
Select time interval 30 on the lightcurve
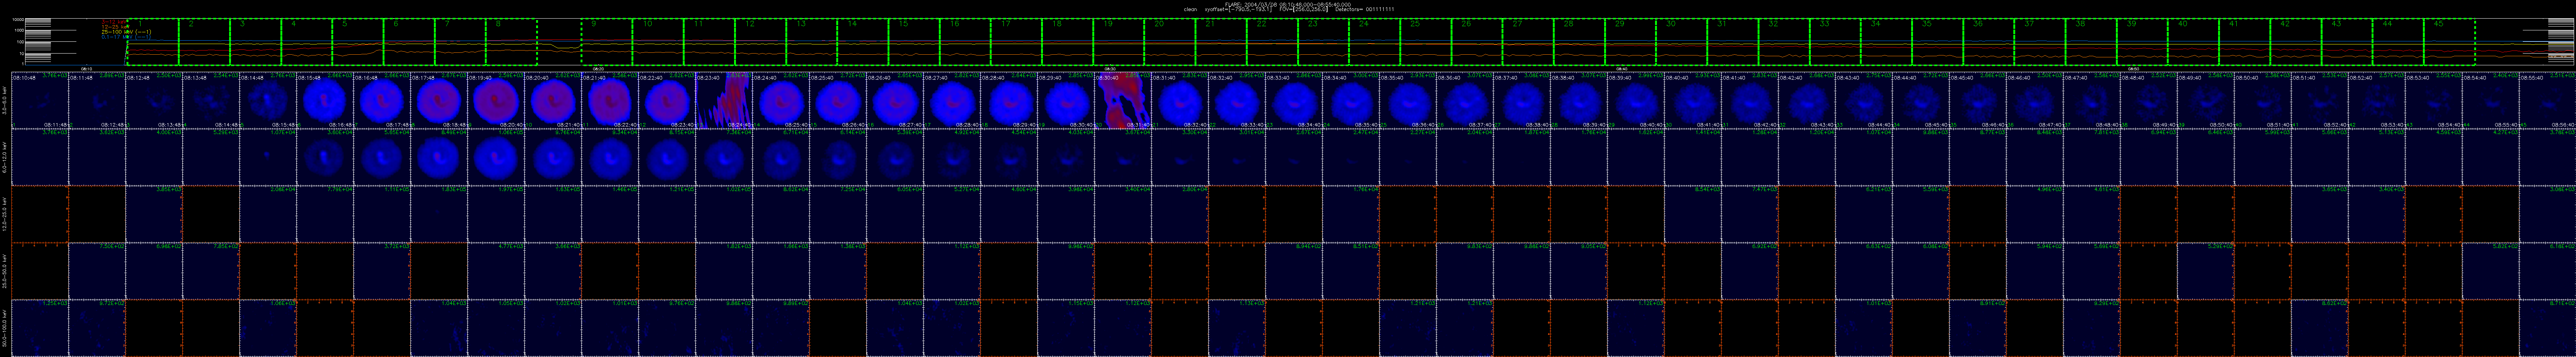[1682, 42]
